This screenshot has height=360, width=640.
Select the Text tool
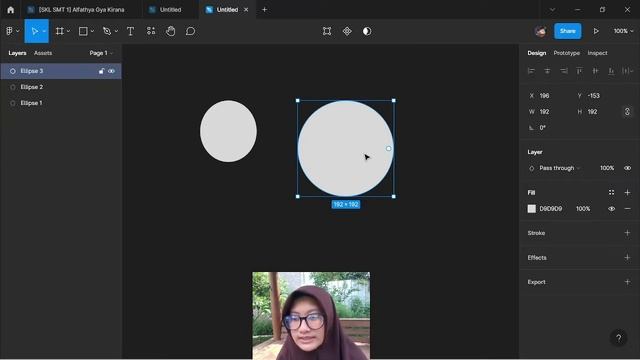131,31
